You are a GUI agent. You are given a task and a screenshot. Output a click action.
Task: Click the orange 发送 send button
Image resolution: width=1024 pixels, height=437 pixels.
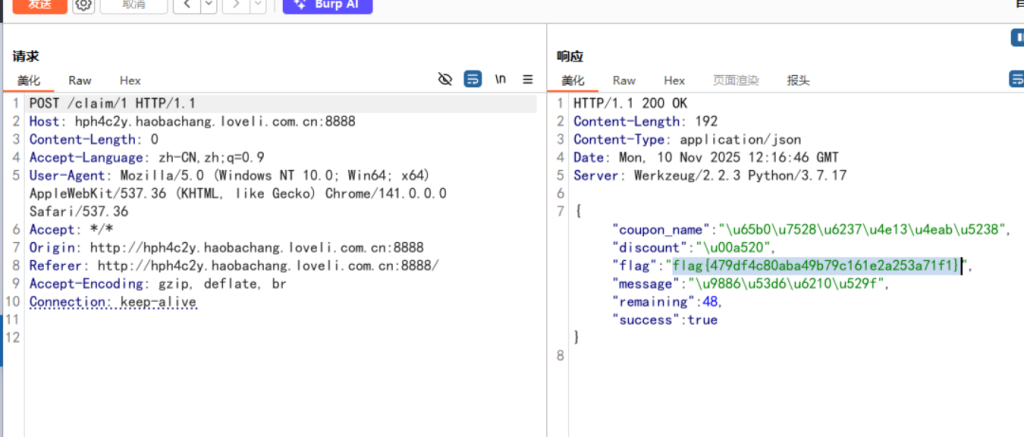(40, 5)
